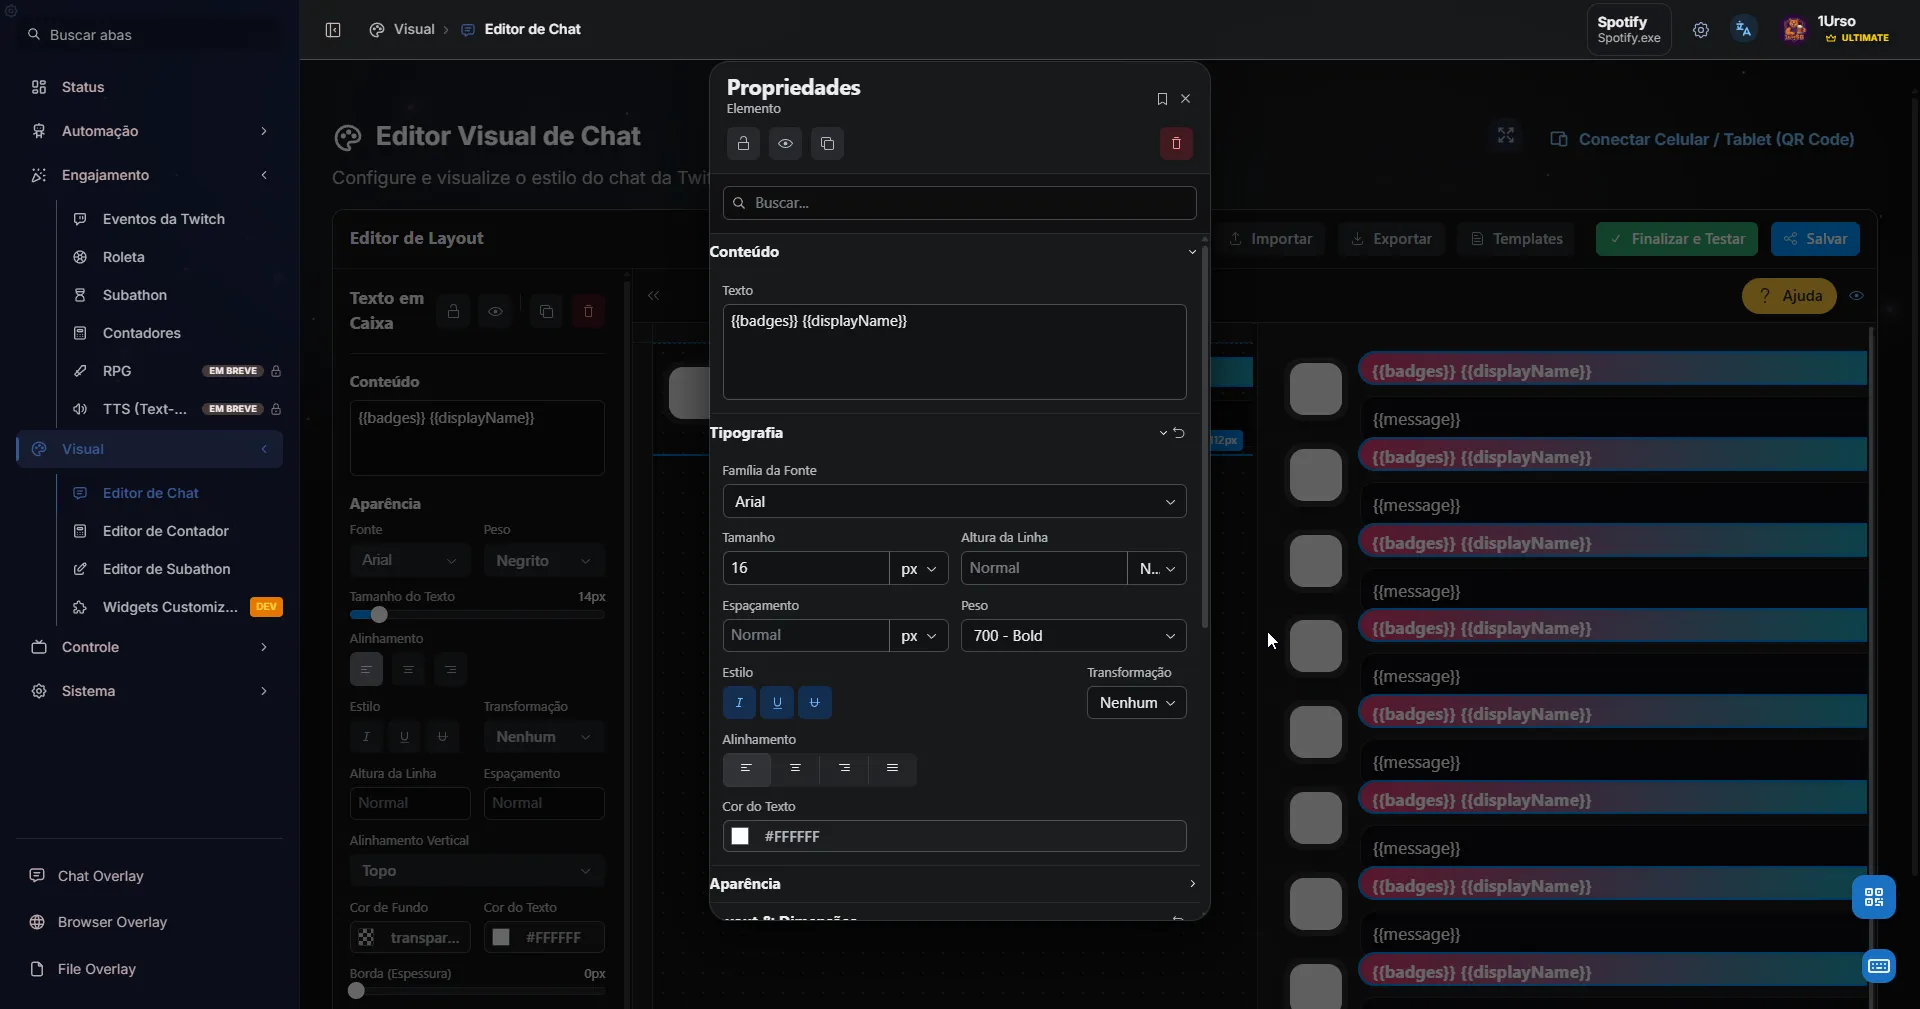Screen dimensions: 1920x1009
Task: Open Editor de Contador in sidebar
Action: coord(165,531)
